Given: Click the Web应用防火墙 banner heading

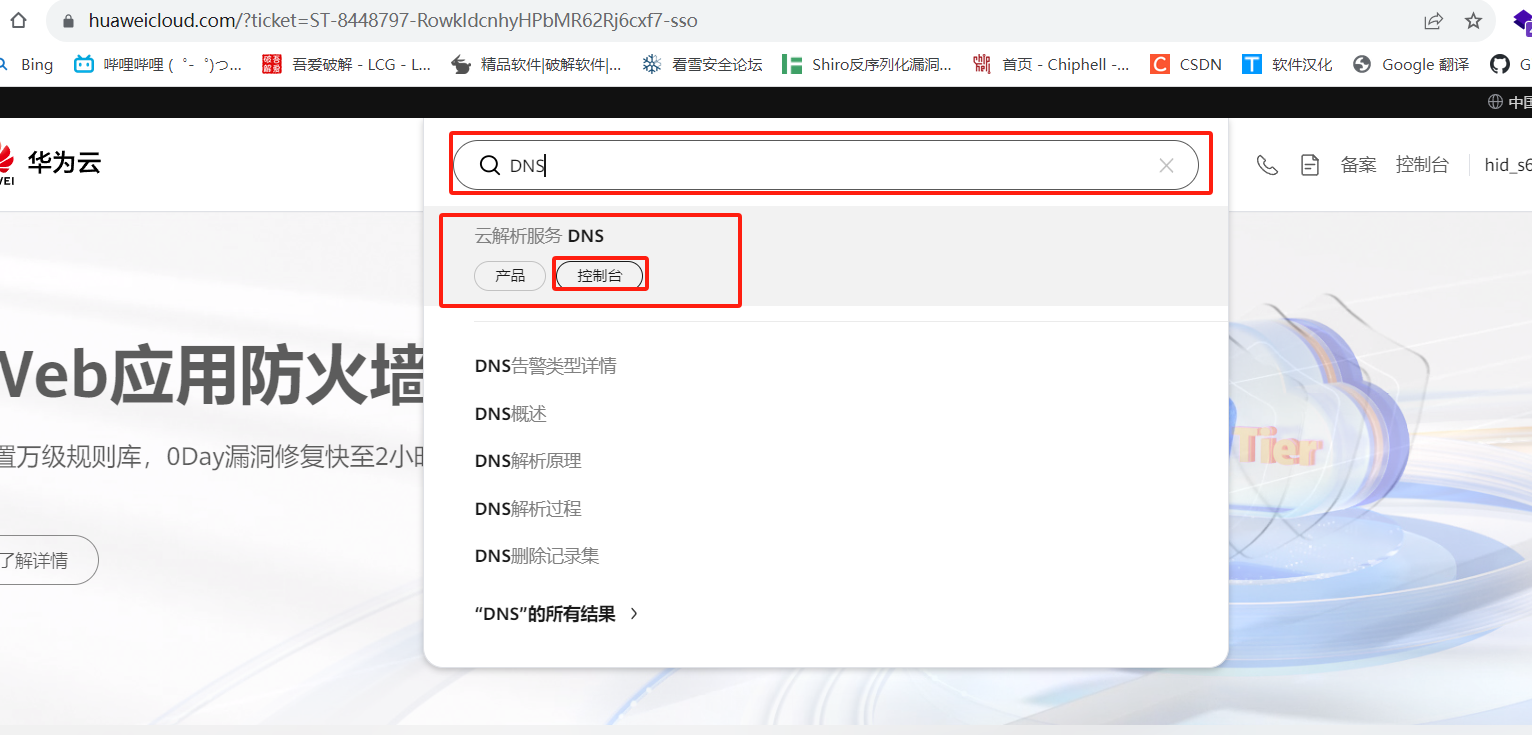Looking at the screenshot, I should [x=212, y=378].
